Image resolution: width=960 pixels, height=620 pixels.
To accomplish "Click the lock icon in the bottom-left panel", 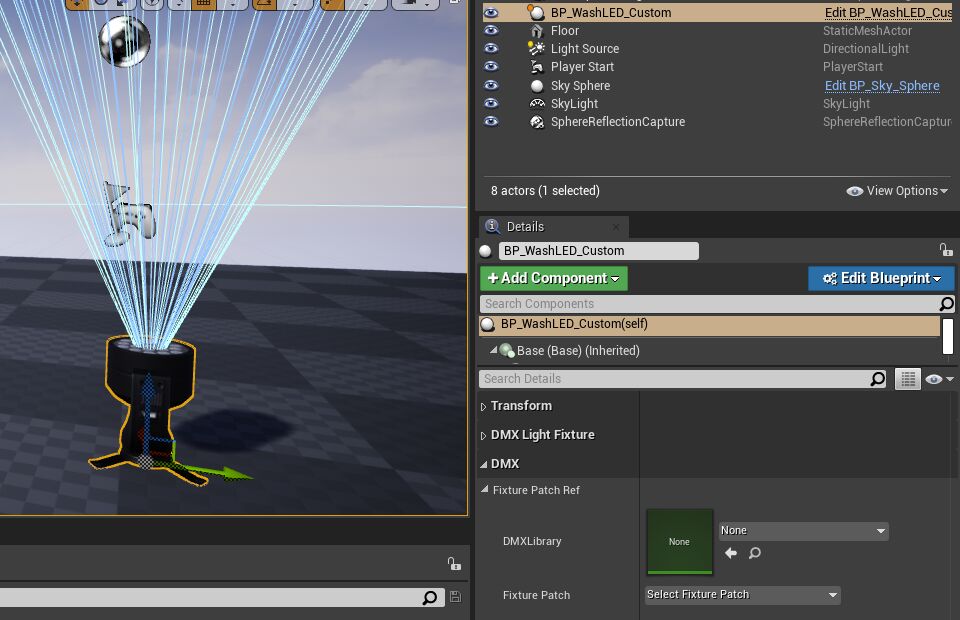I will click(454, 564).
